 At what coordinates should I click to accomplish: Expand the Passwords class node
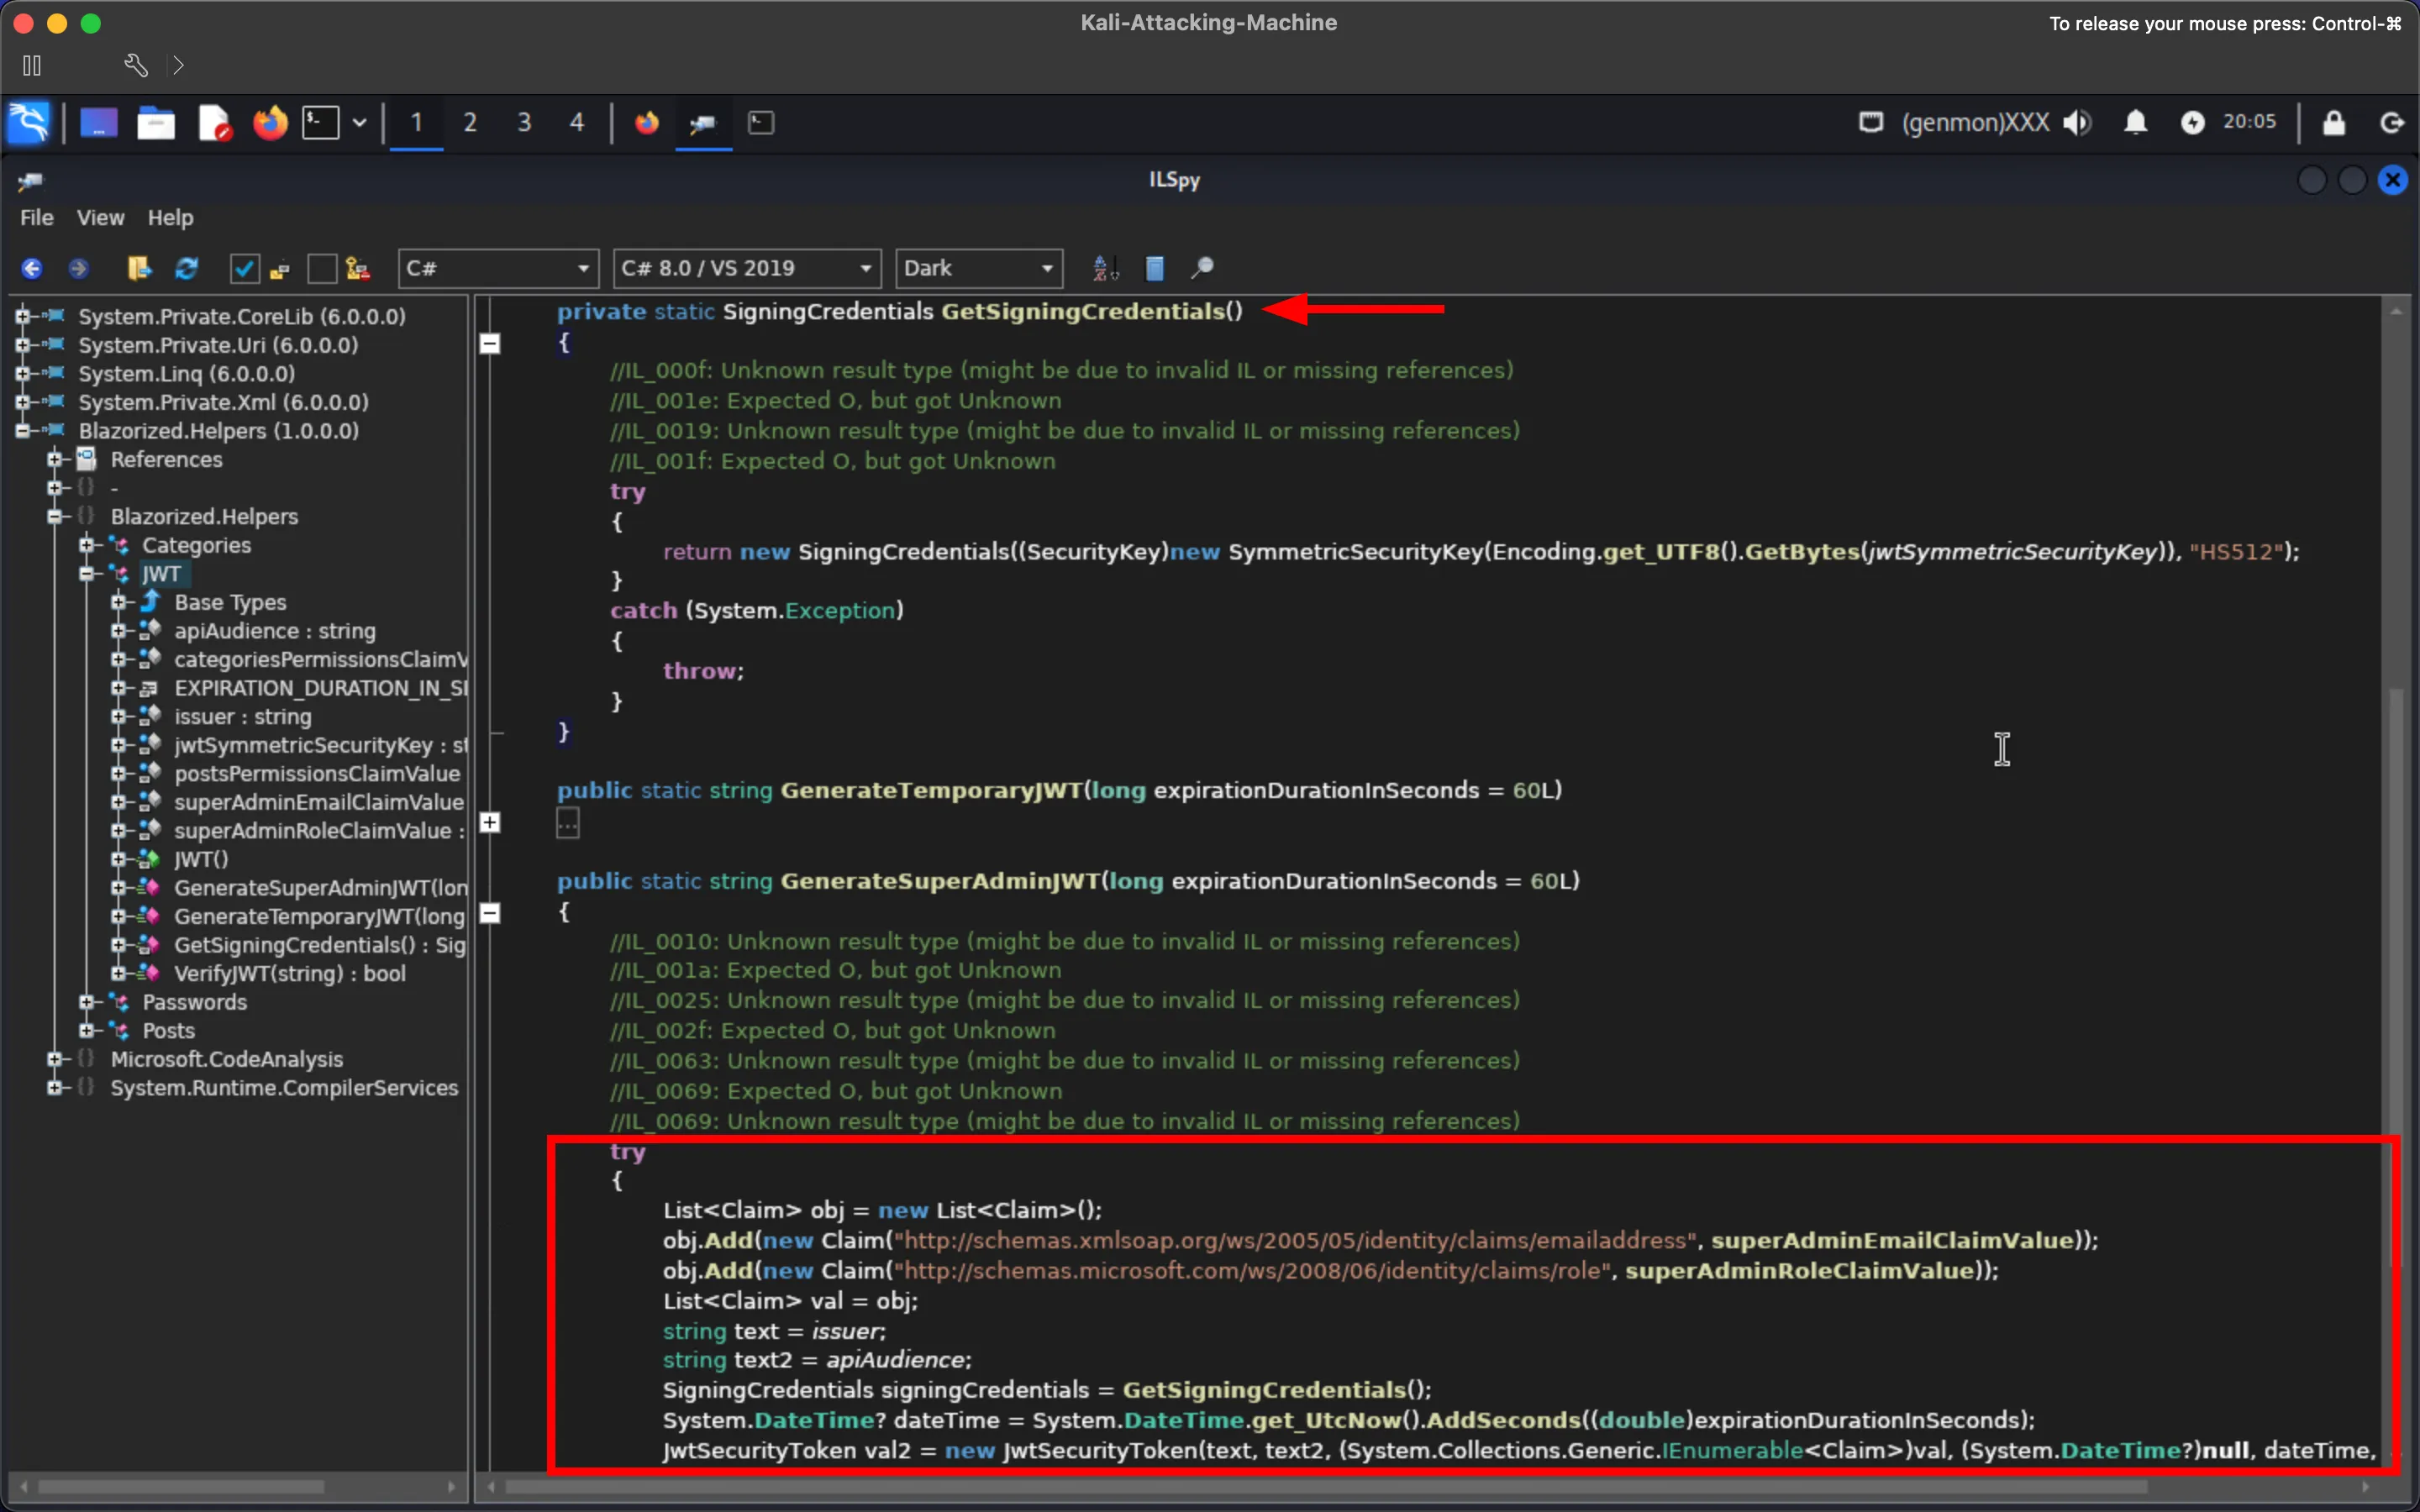coord(87,1002)
